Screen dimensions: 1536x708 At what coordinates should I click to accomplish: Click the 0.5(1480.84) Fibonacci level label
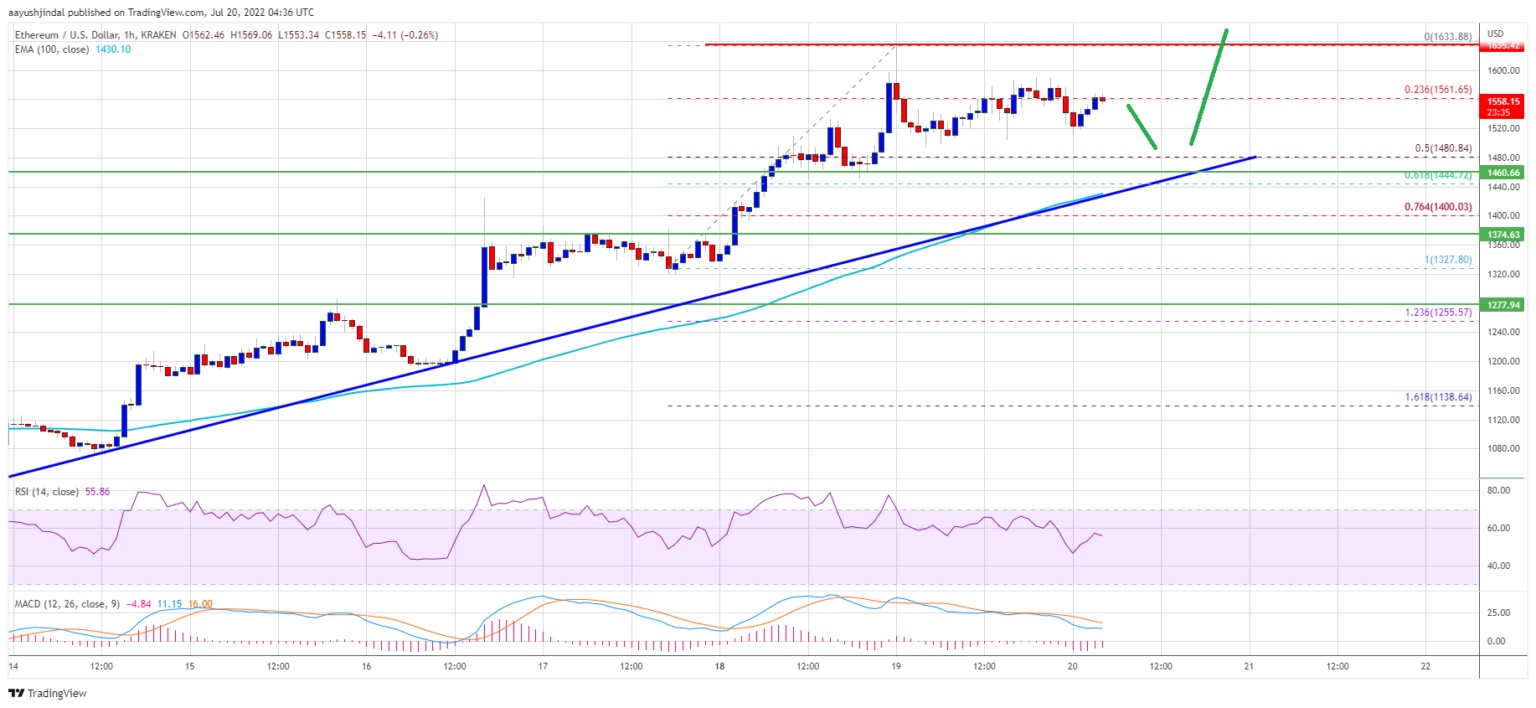1441,148
